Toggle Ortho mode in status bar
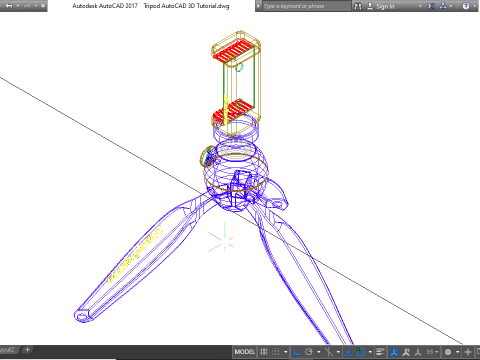 coord(297,352)
